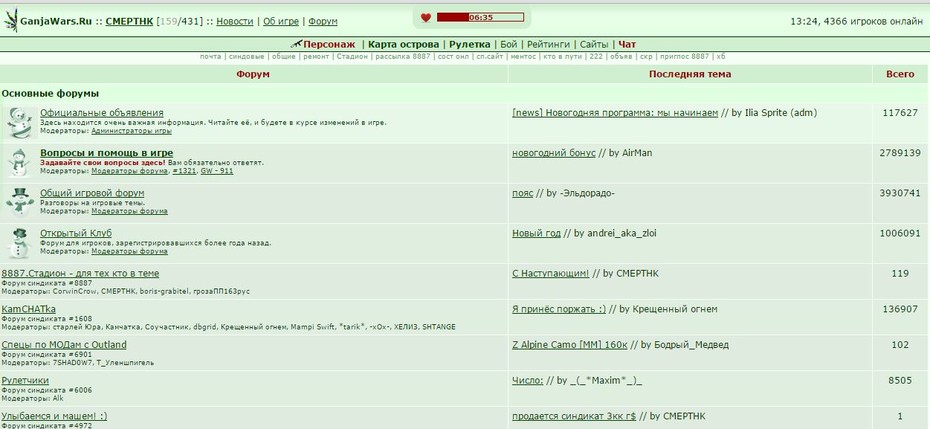Click the сп.сайт quick link
The width and height of the screenshot is (930, 429).
point(491,56)
